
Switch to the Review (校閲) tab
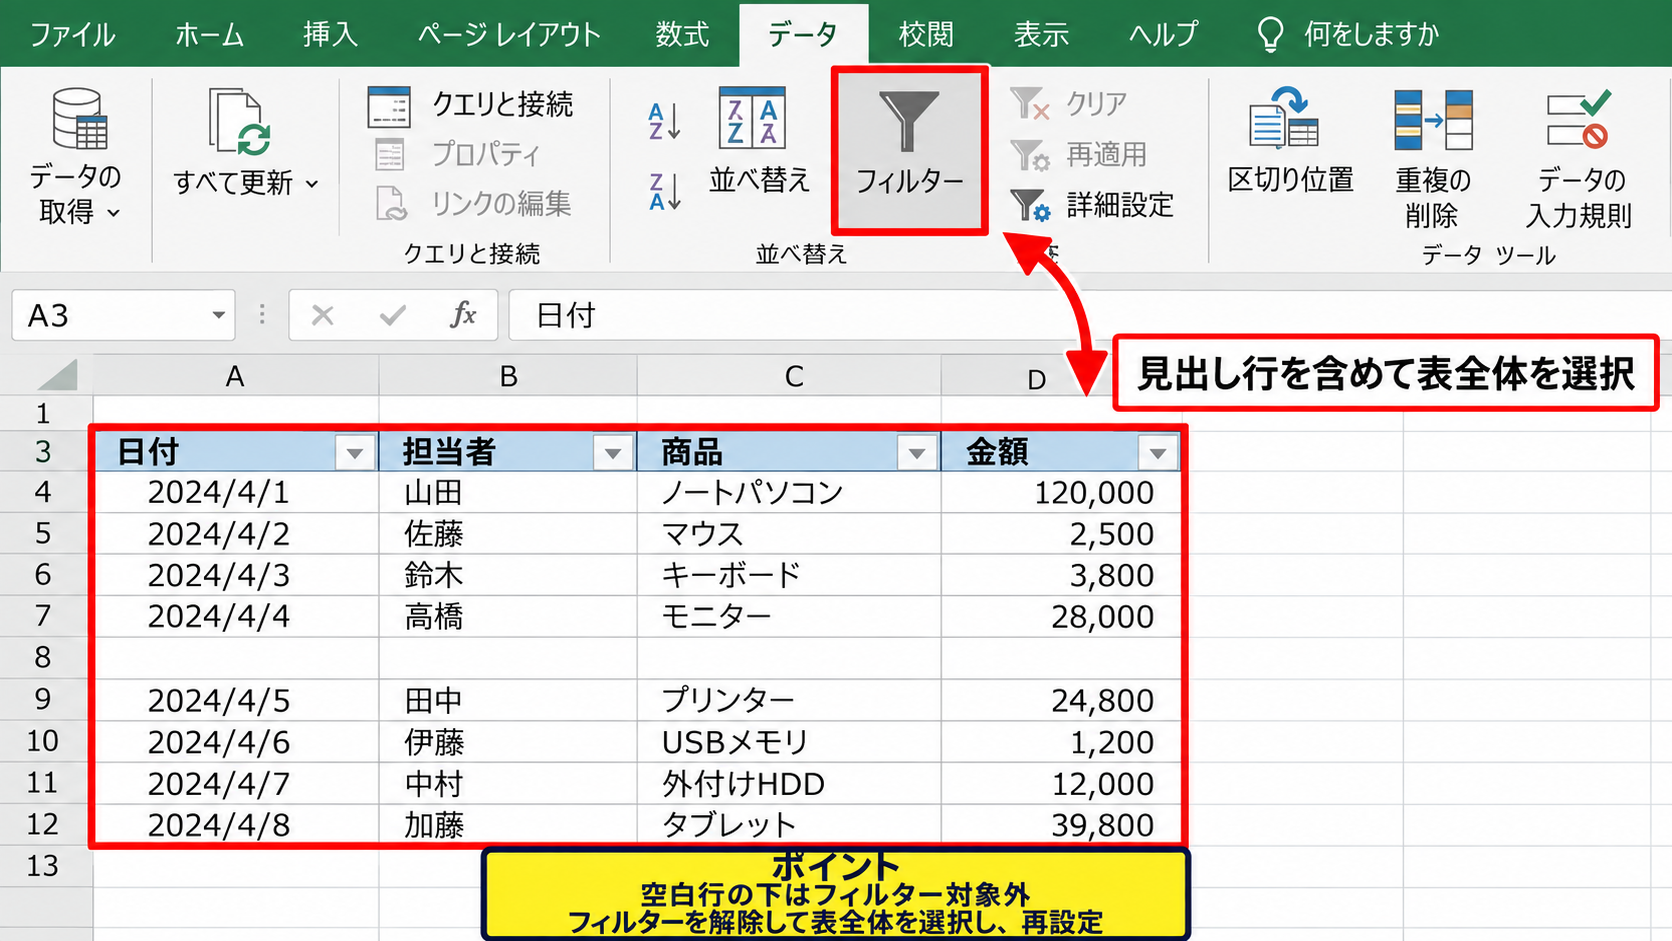tap(926, 34)
